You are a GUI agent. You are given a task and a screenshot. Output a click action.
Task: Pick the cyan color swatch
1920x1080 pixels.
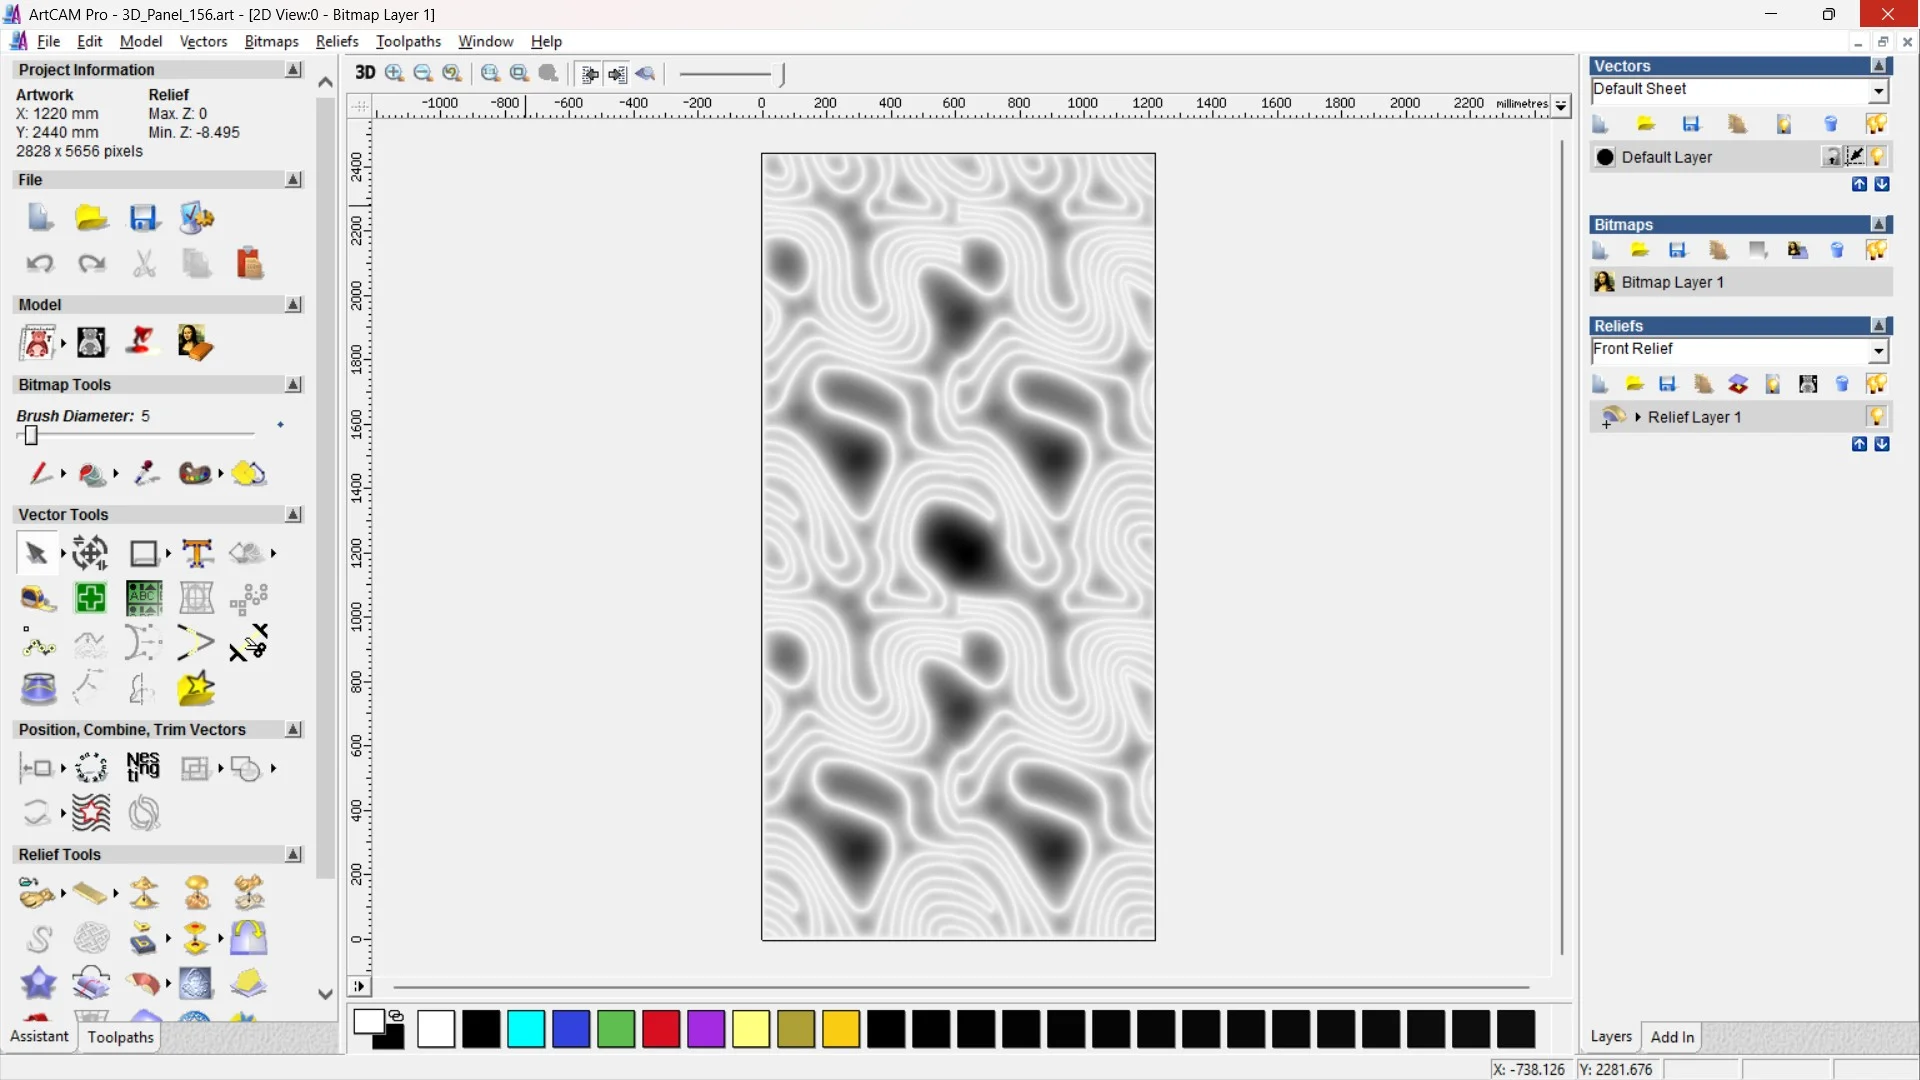coord(525,1029)
